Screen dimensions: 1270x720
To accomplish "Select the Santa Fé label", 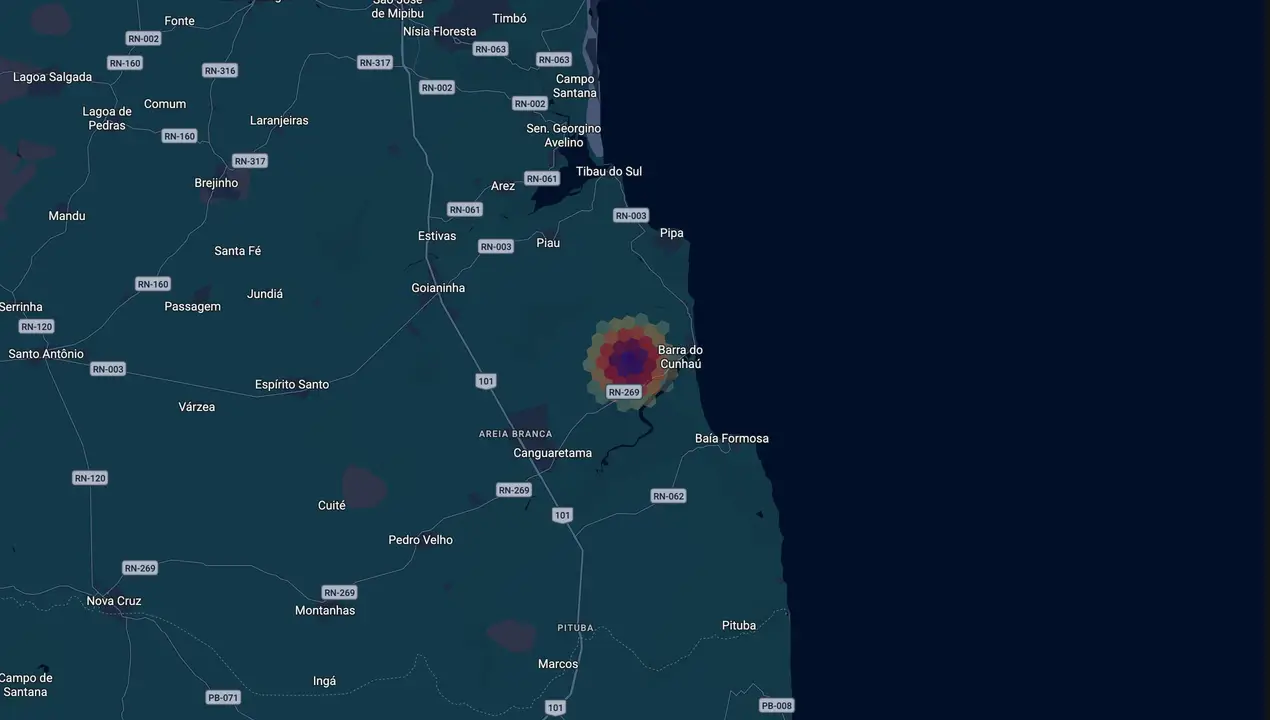I will pos(238,251).
